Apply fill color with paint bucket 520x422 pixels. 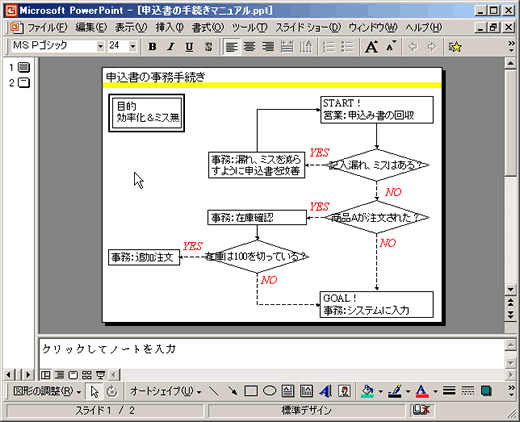click(367, 391)
